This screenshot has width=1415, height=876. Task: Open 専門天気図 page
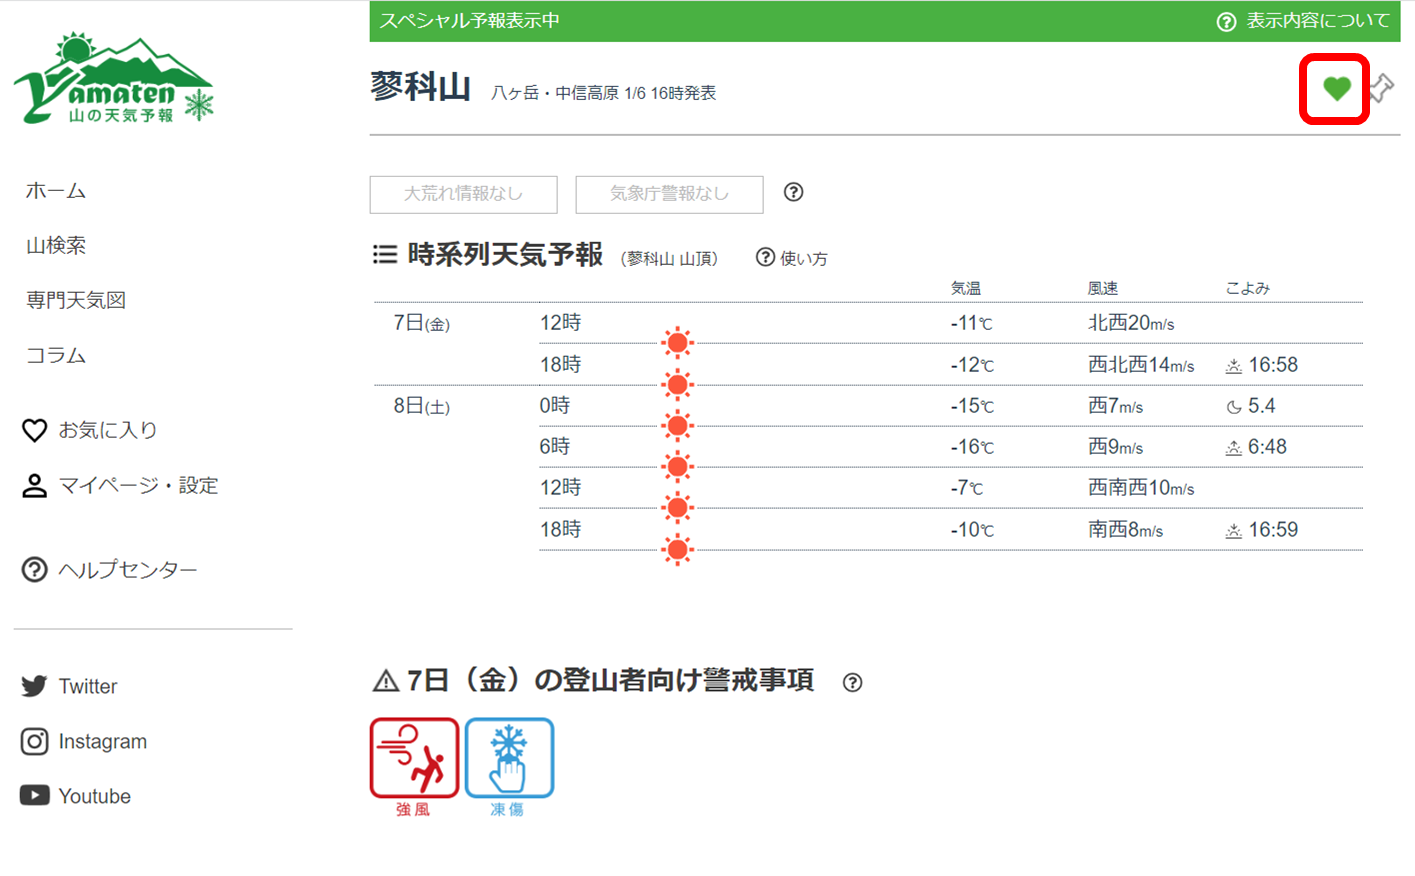click(76, 300)
